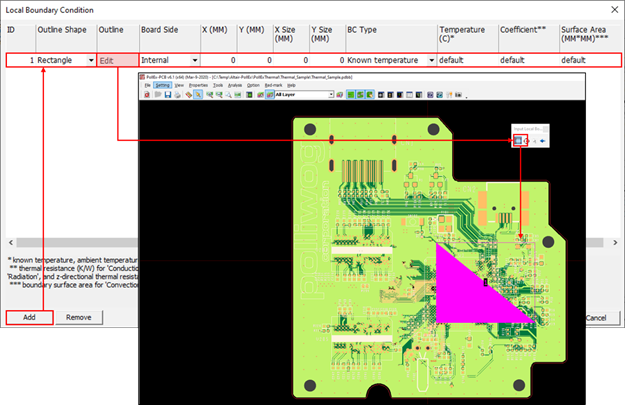Click the Temperature default cell
Screen dimensions: 625x405
465,60
